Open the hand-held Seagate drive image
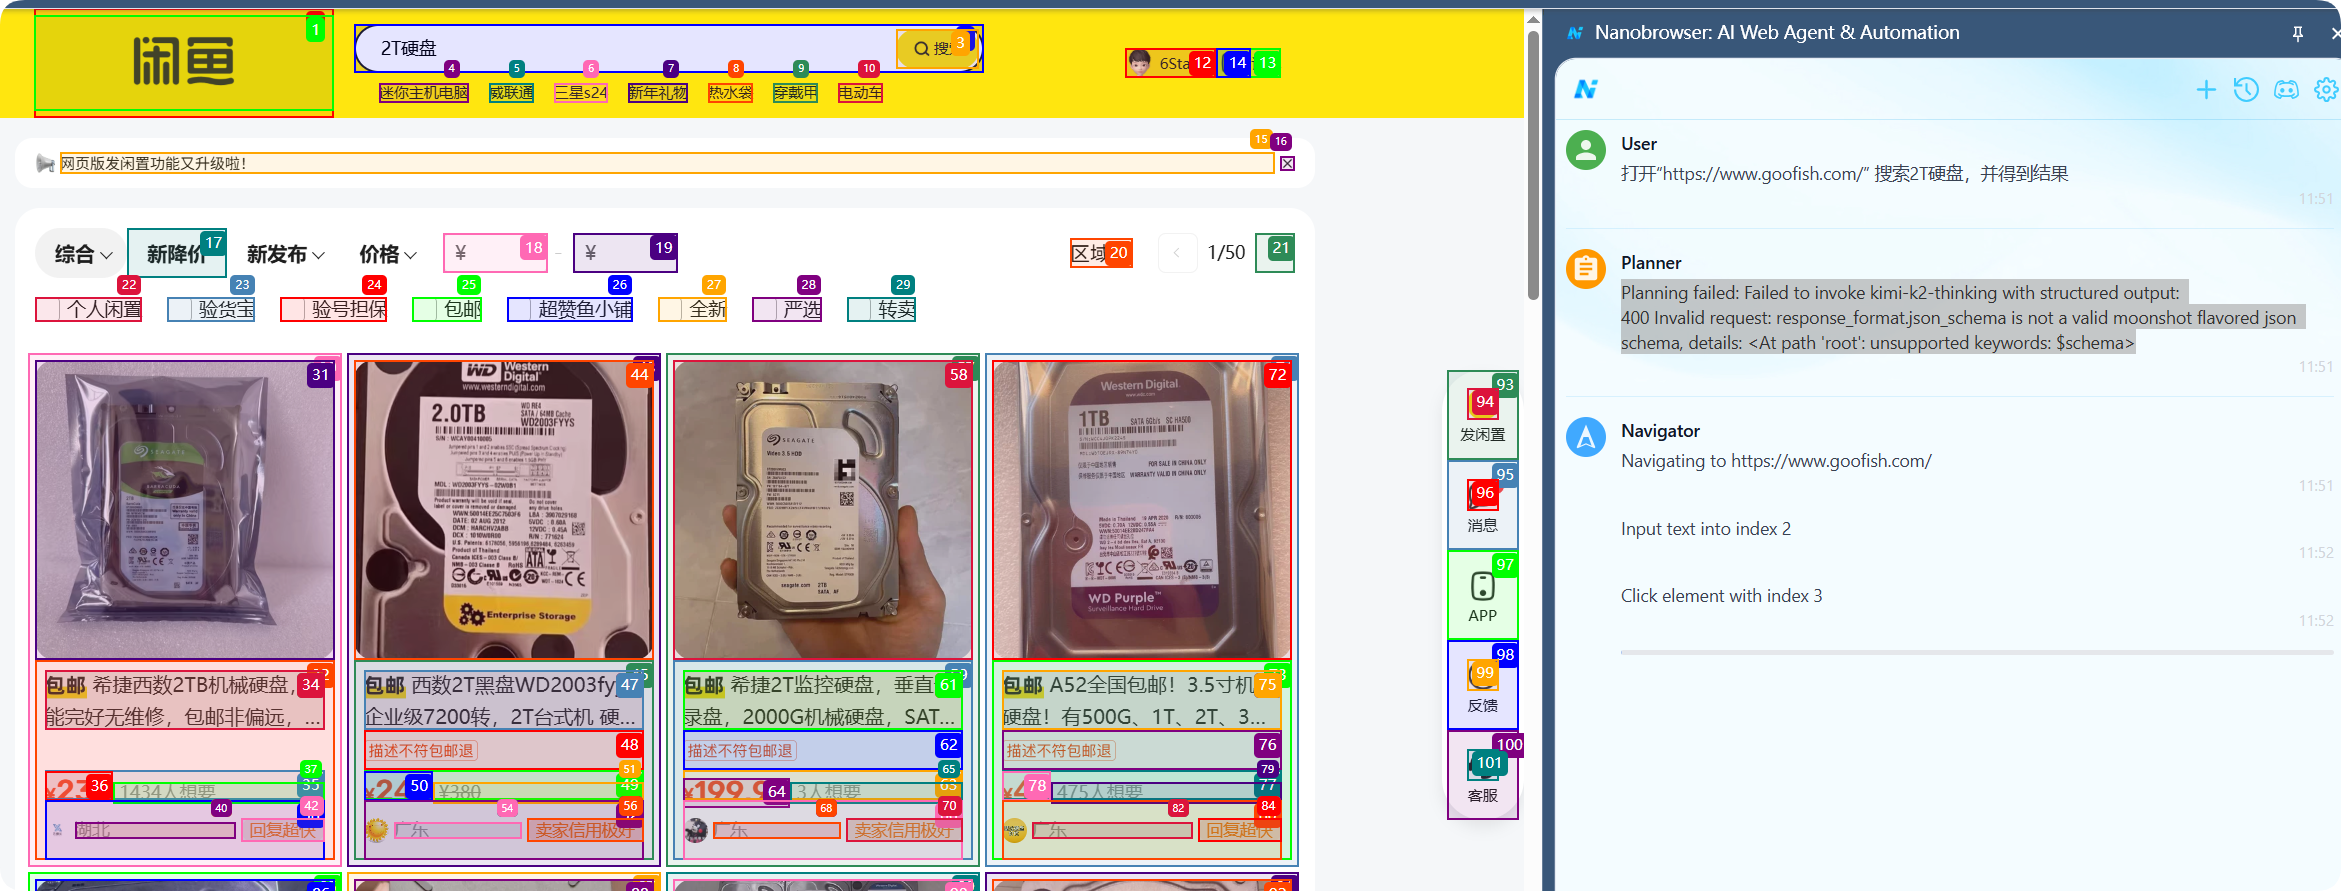 tap(823, 509)
